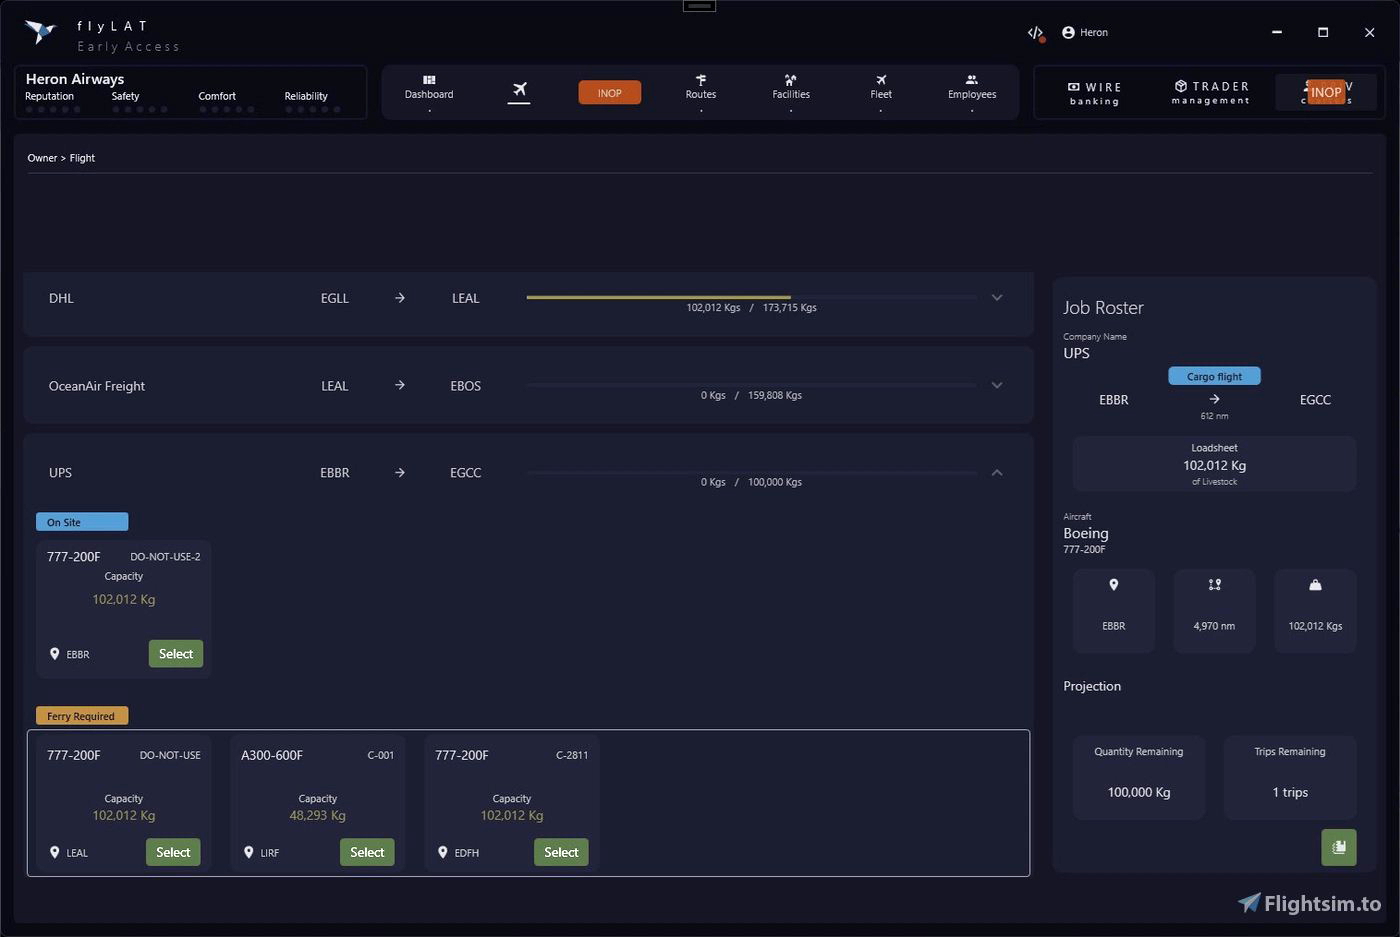Screen dimensions: 1400x937
Task: Collapse the UPS job row chevron
Action: click(997, 472)
